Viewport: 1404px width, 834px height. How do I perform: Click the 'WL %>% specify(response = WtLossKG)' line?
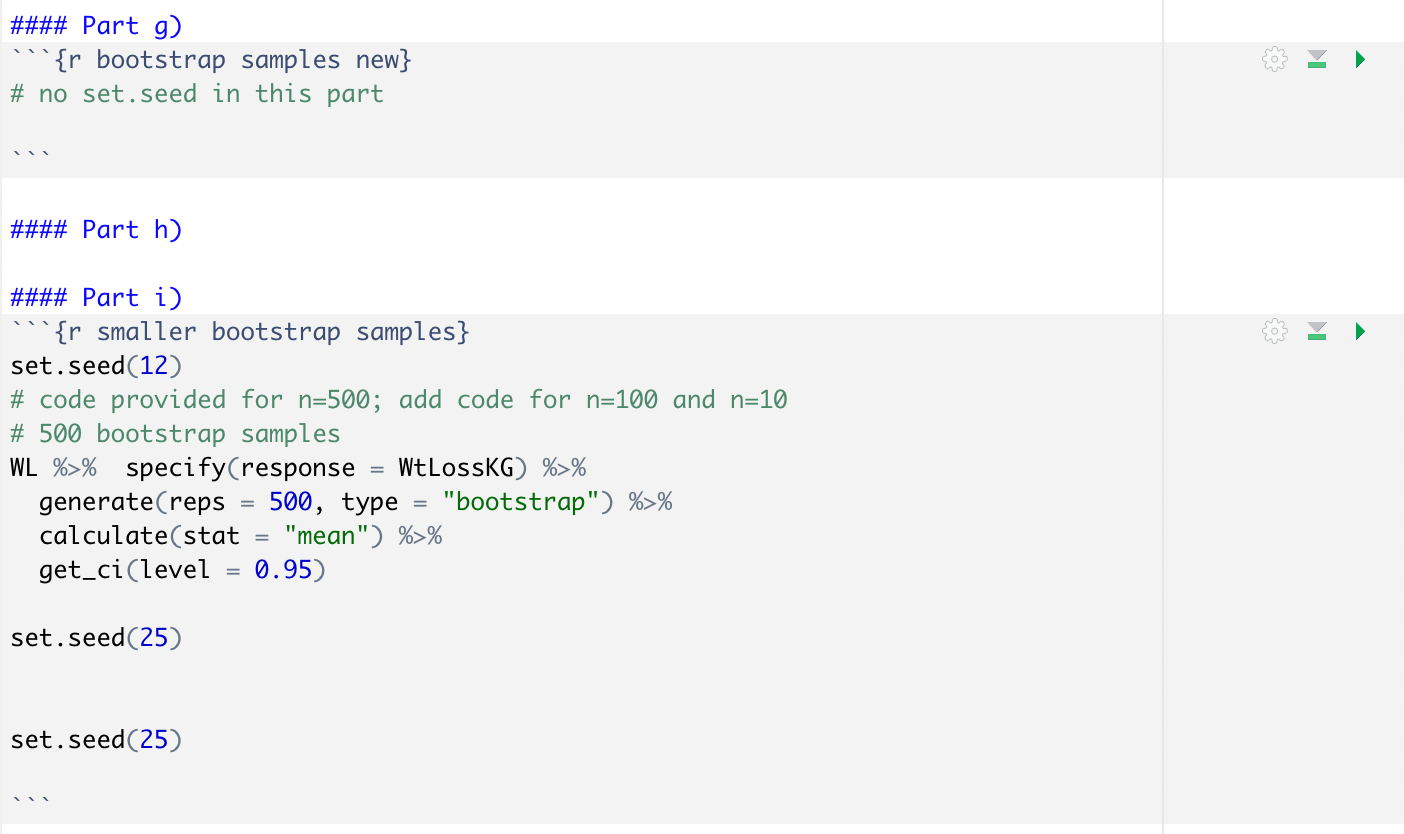(x=298, y=468)
